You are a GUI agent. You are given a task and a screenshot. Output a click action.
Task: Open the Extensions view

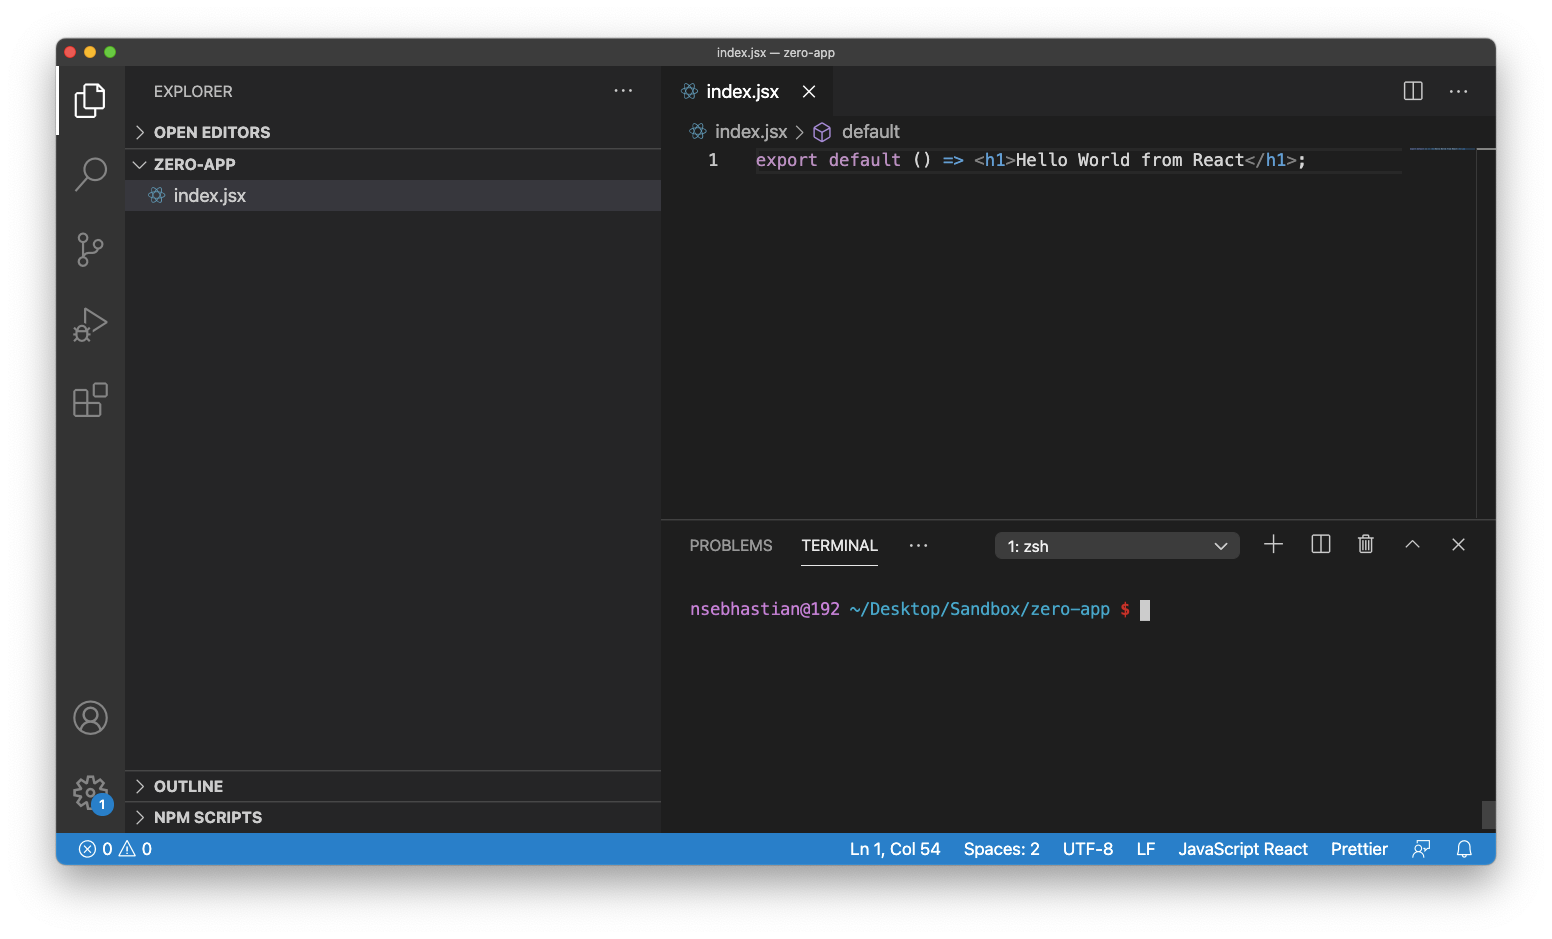91,400
